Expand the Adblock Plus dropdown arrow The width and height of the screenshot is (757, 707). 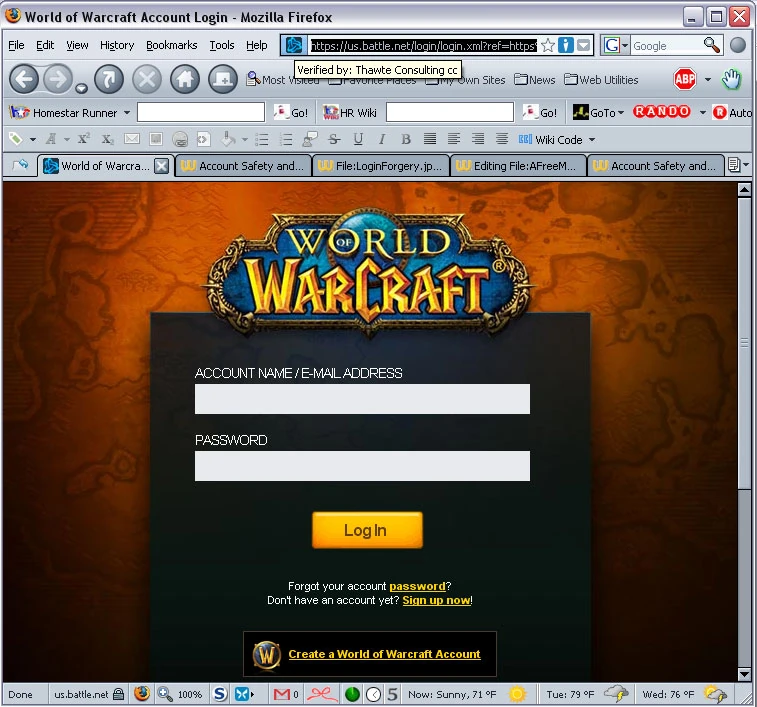708,80
